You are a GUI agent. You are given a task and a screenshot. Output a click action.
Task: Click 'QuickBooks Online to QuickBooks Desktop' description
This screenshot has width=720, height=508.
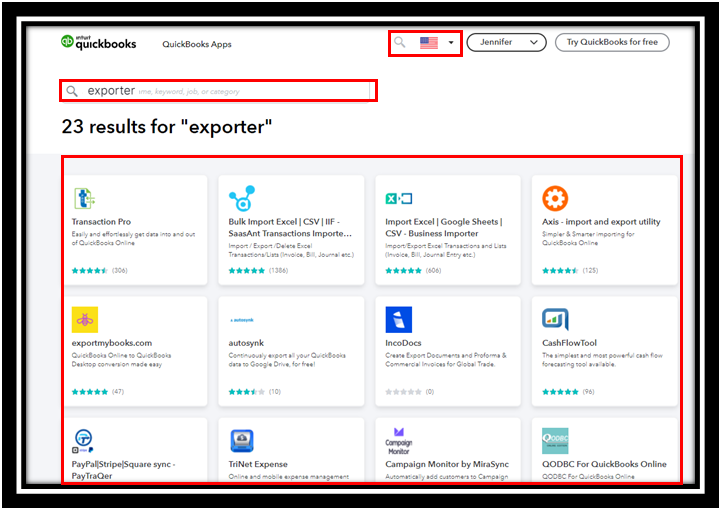[121, 360]
